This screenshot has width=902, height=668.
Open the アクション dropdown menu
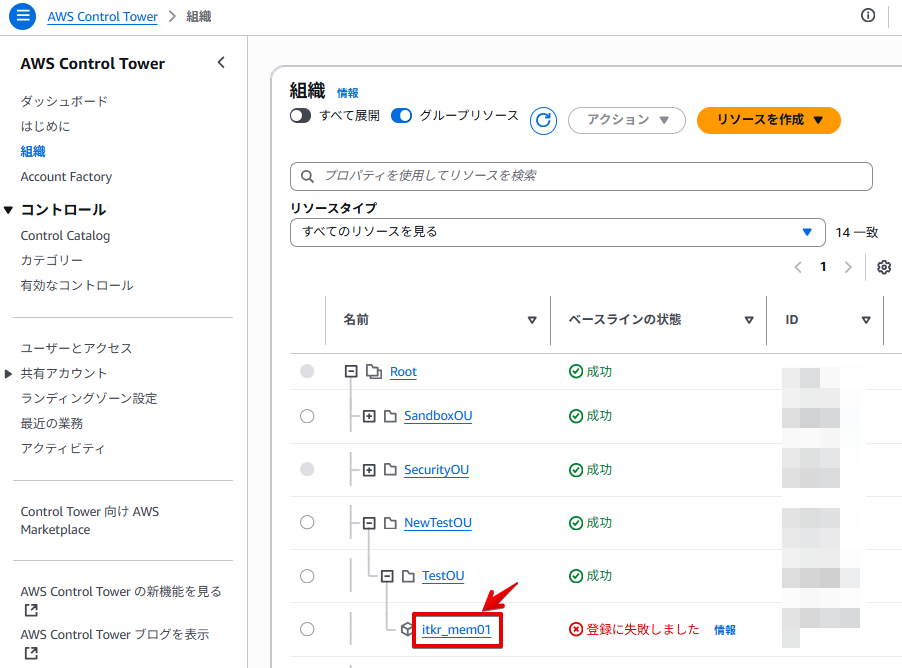click(x=626, y=120)
